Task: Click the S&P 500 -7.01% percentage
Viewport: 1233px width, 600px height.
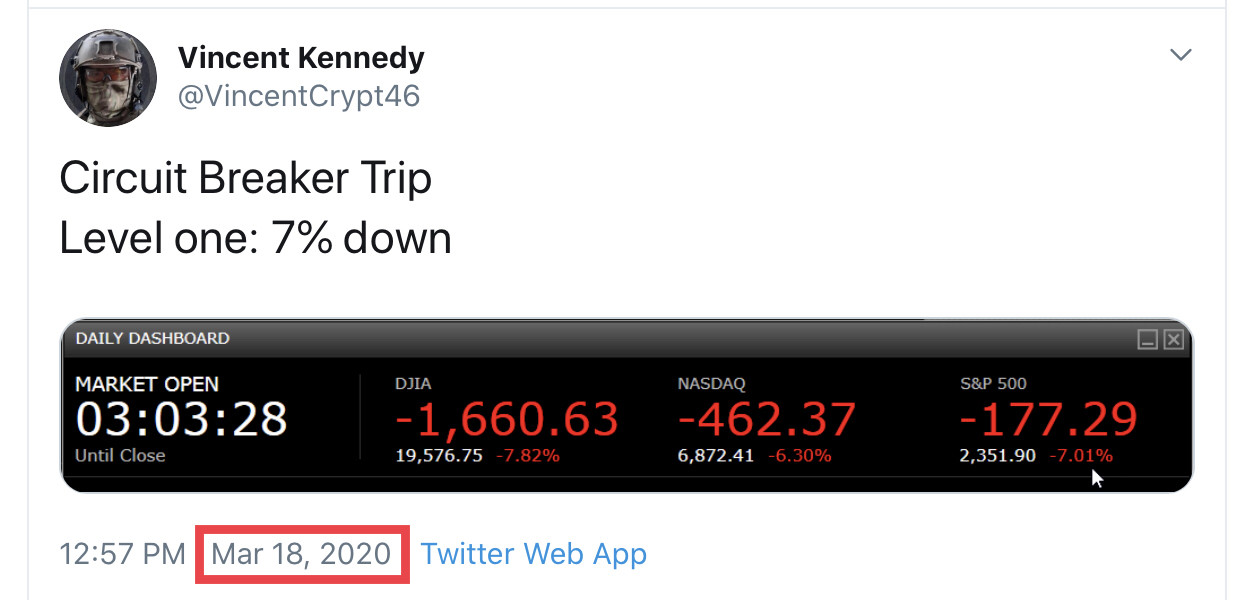Action: point(1080,456)
